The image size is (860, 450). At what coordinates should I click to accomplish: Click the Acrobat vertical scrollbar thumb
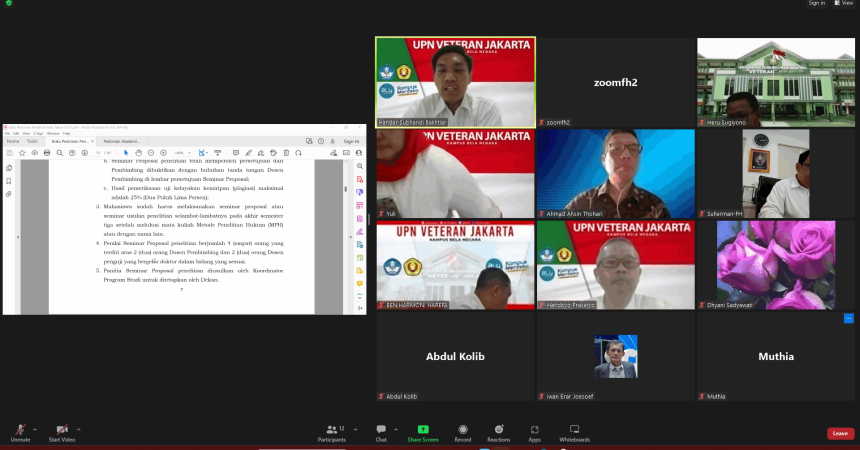click(x=346, y=189)
